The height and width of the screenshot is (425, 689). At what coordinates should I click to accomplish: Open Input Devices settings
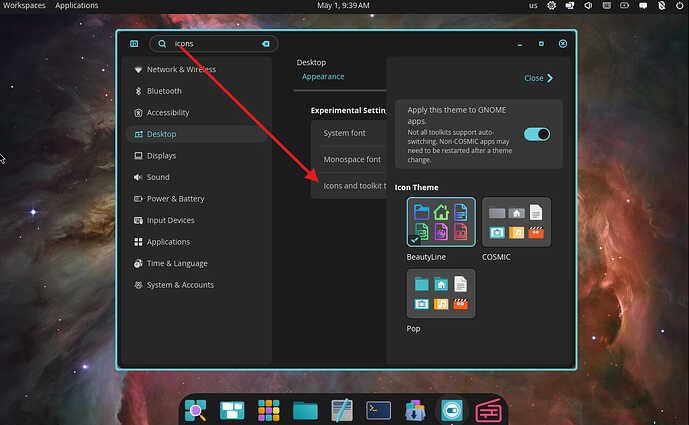click(x=196, y=220)
